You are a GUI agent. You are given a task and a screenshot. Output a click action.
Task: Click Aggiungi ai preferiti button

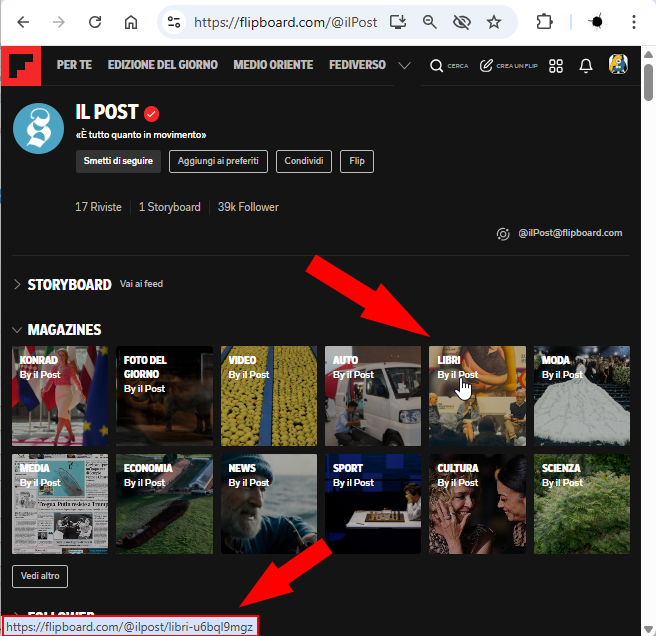click(x=218, y=161)
